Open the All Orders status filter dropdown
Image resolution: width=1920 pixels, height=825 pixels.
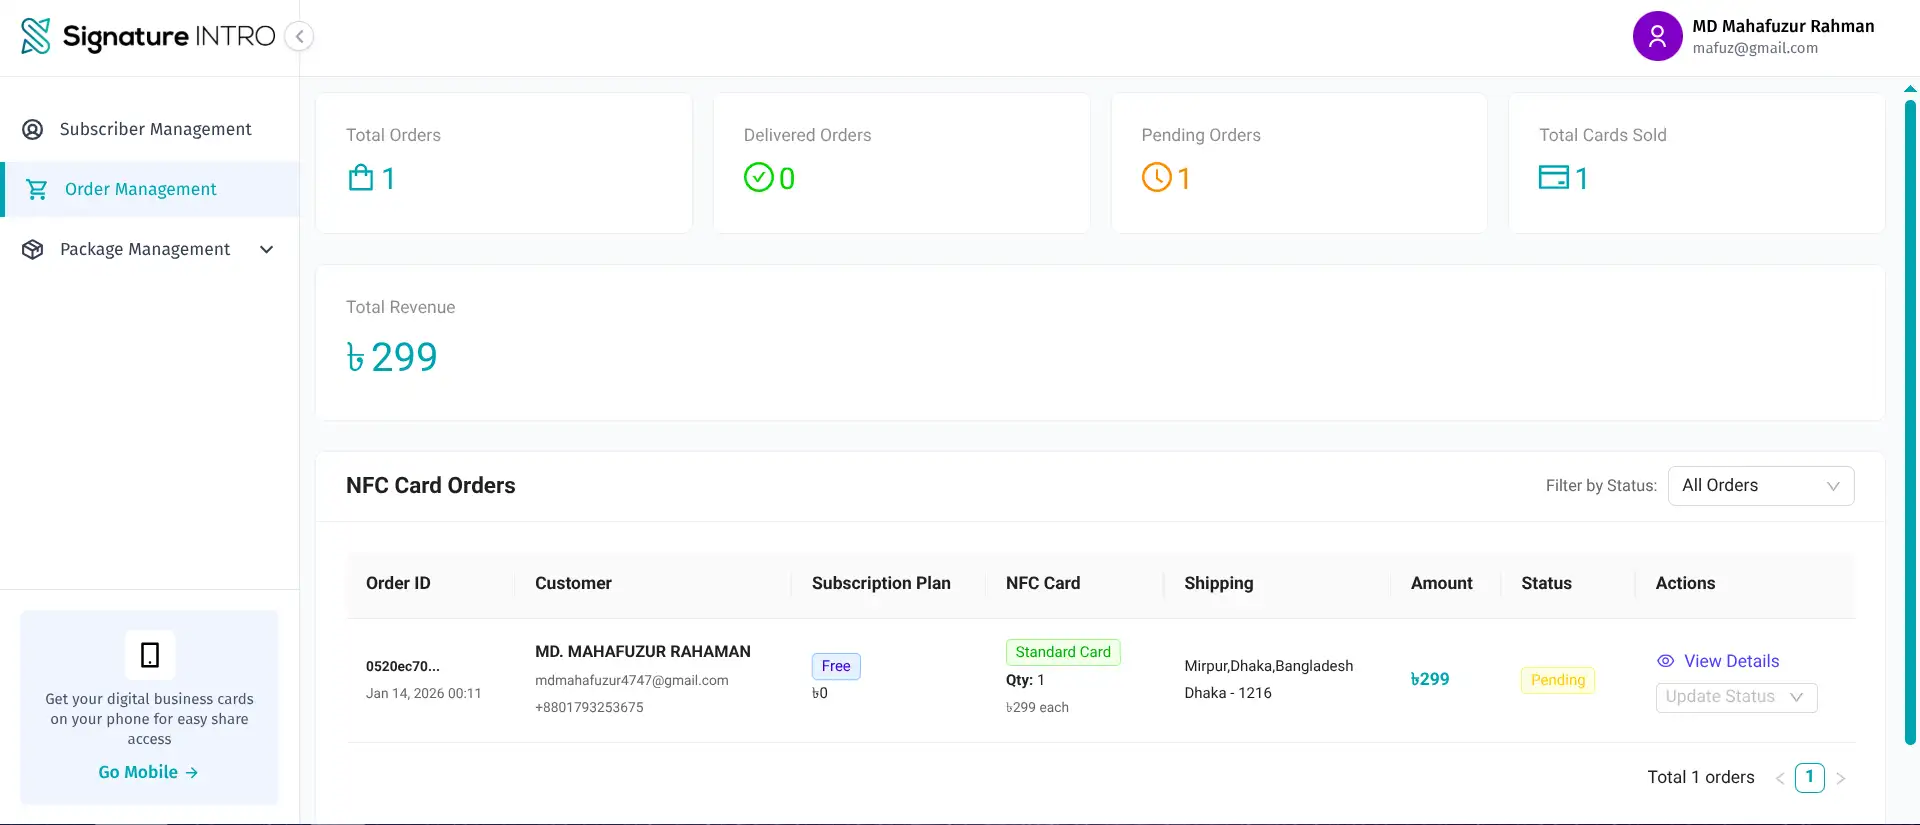point(1760,486)
